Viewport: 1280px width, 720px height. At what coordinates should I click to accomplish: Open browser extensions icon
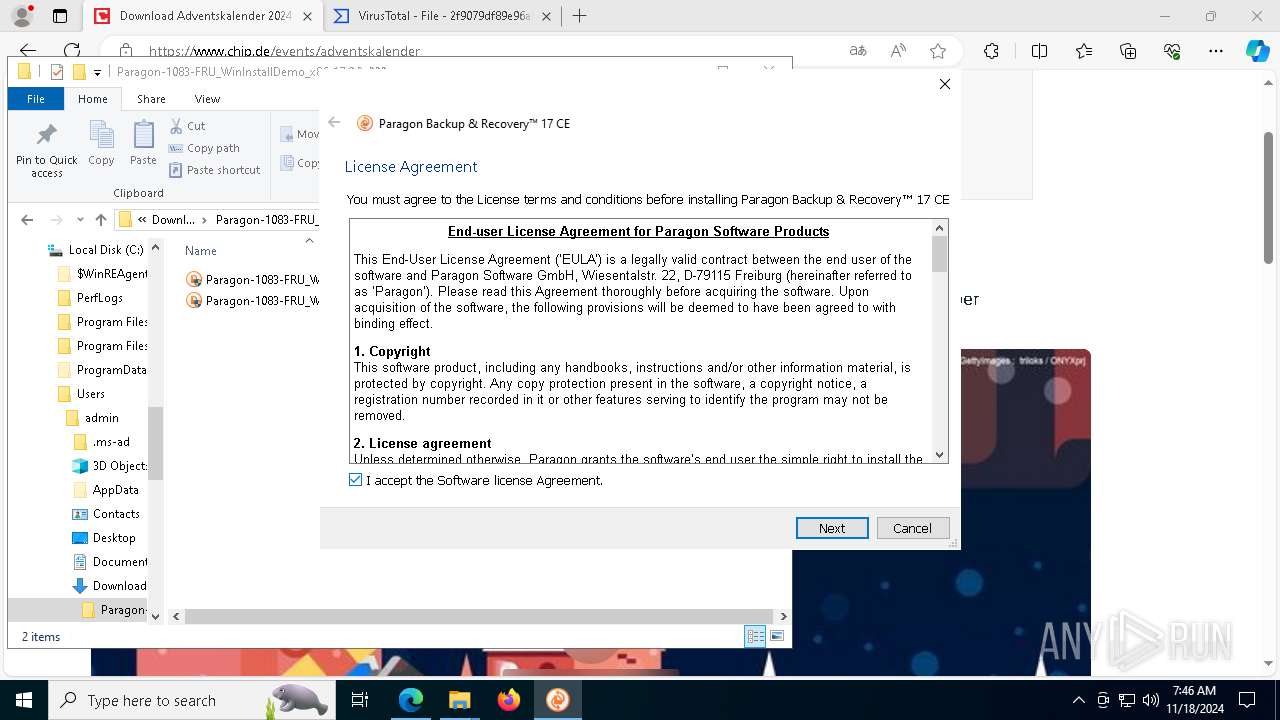991,51
